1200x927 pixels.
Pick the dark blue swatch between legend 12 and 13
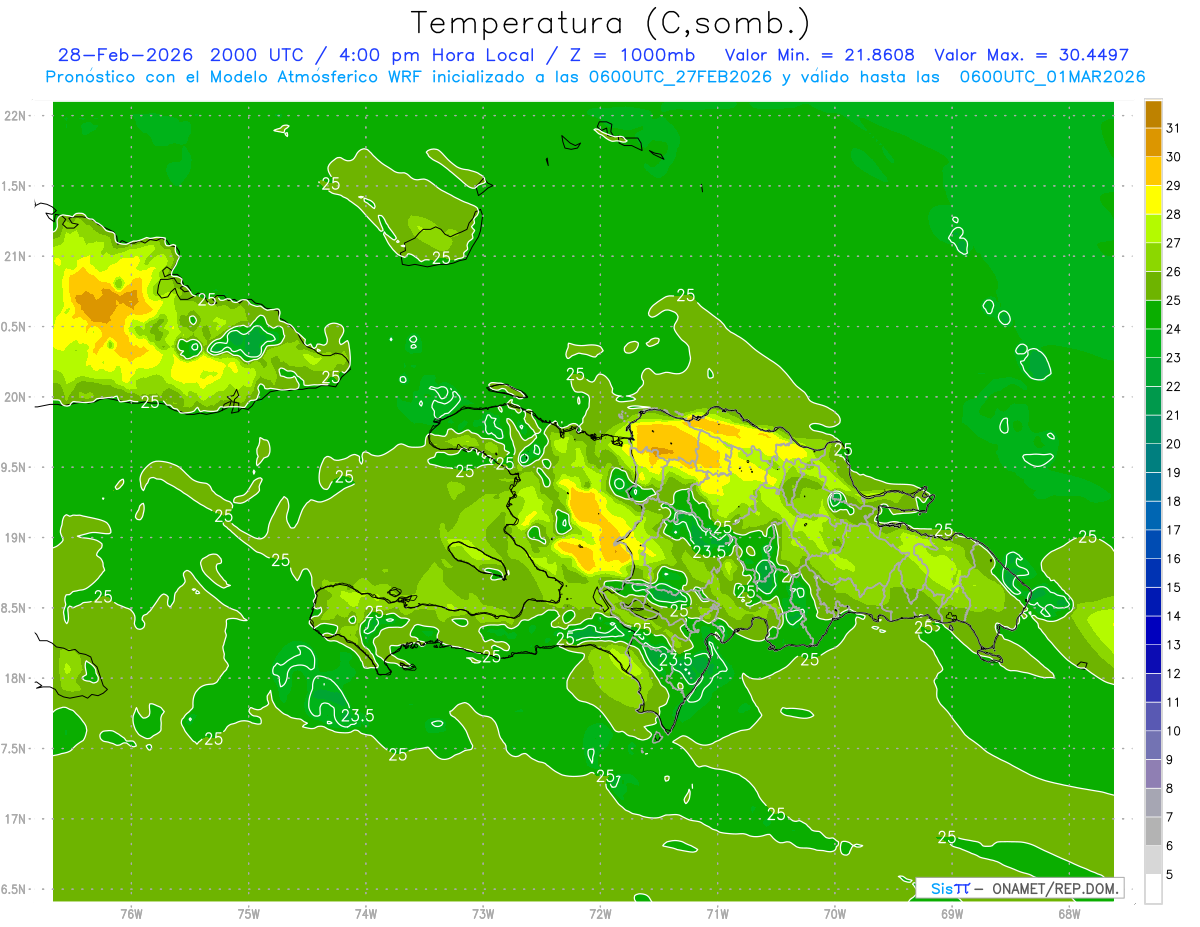1153,658
